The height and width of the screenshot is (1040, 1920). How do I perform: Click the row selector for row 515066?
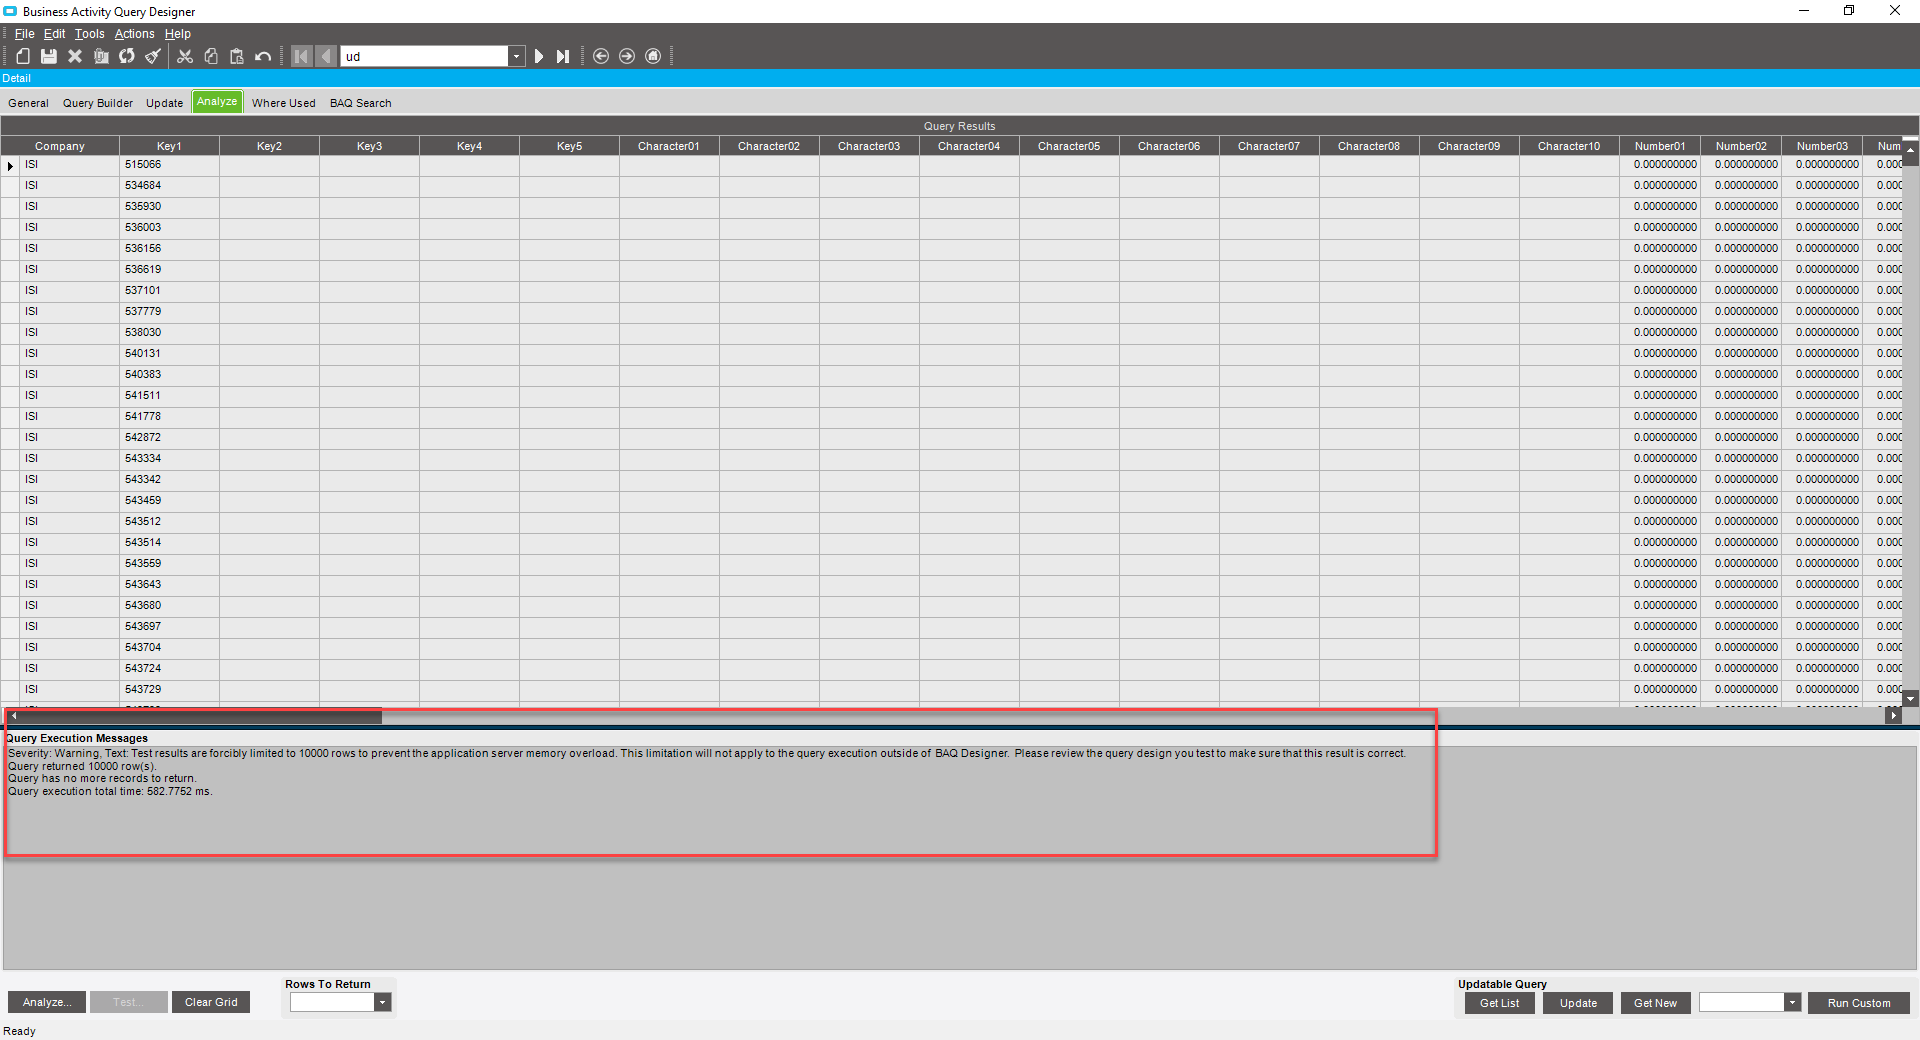click(x=10, y=166)
